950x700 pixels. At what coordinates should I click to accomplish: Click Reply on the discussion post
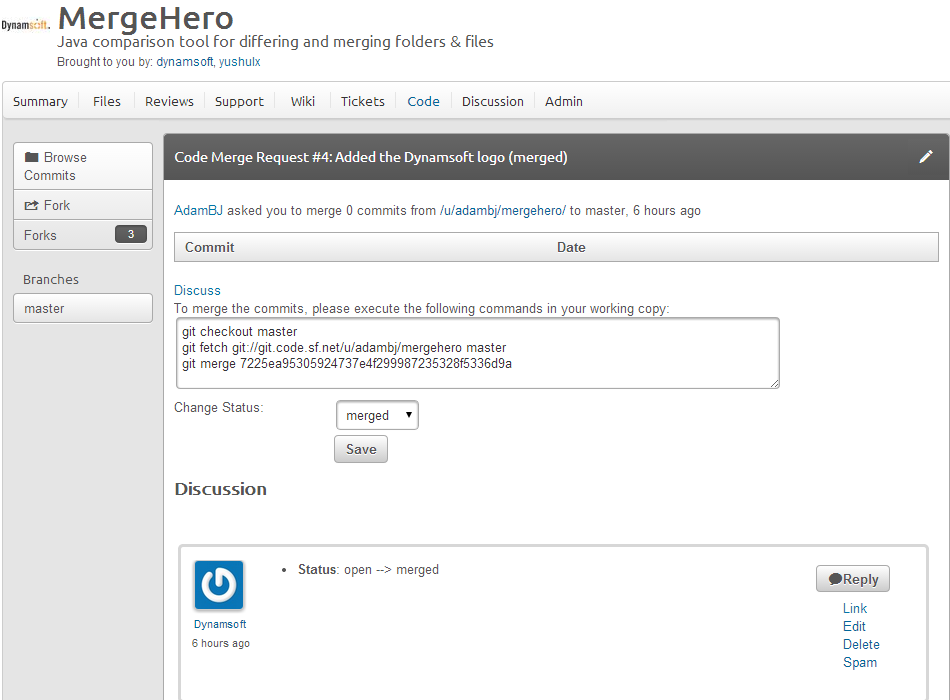tap(852, 579)
